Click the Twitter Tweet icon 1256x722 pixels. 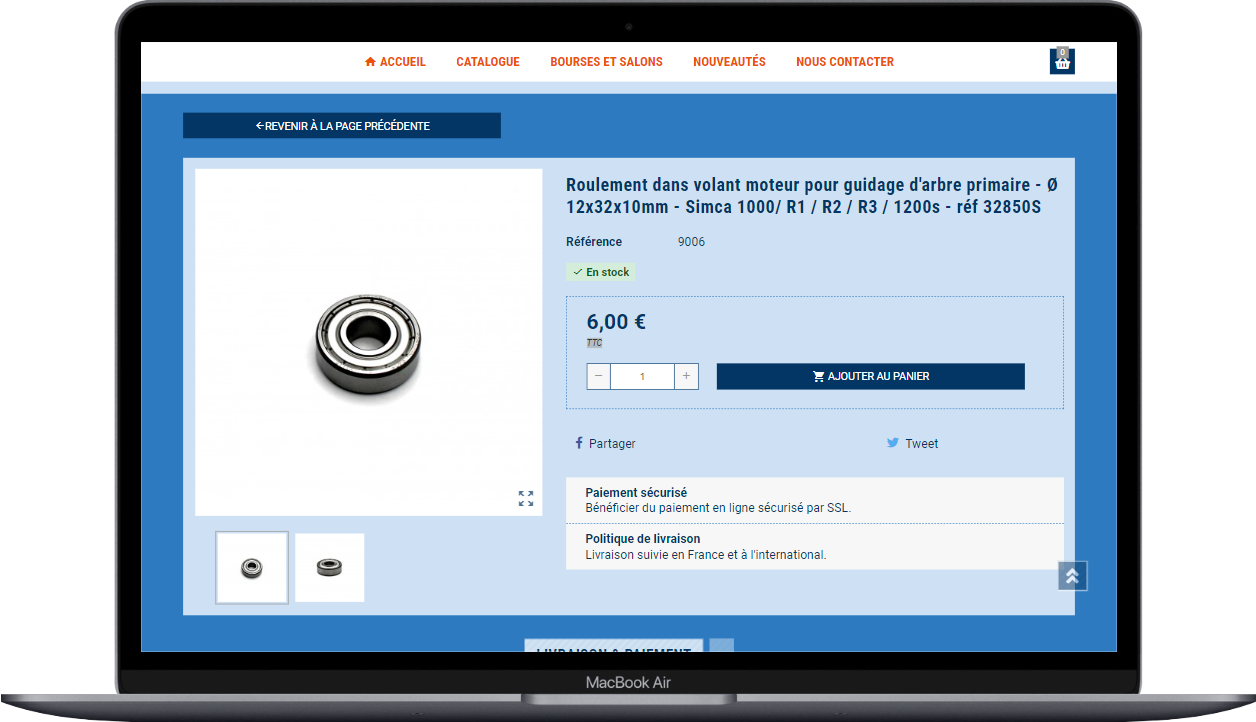click(892, 443)
